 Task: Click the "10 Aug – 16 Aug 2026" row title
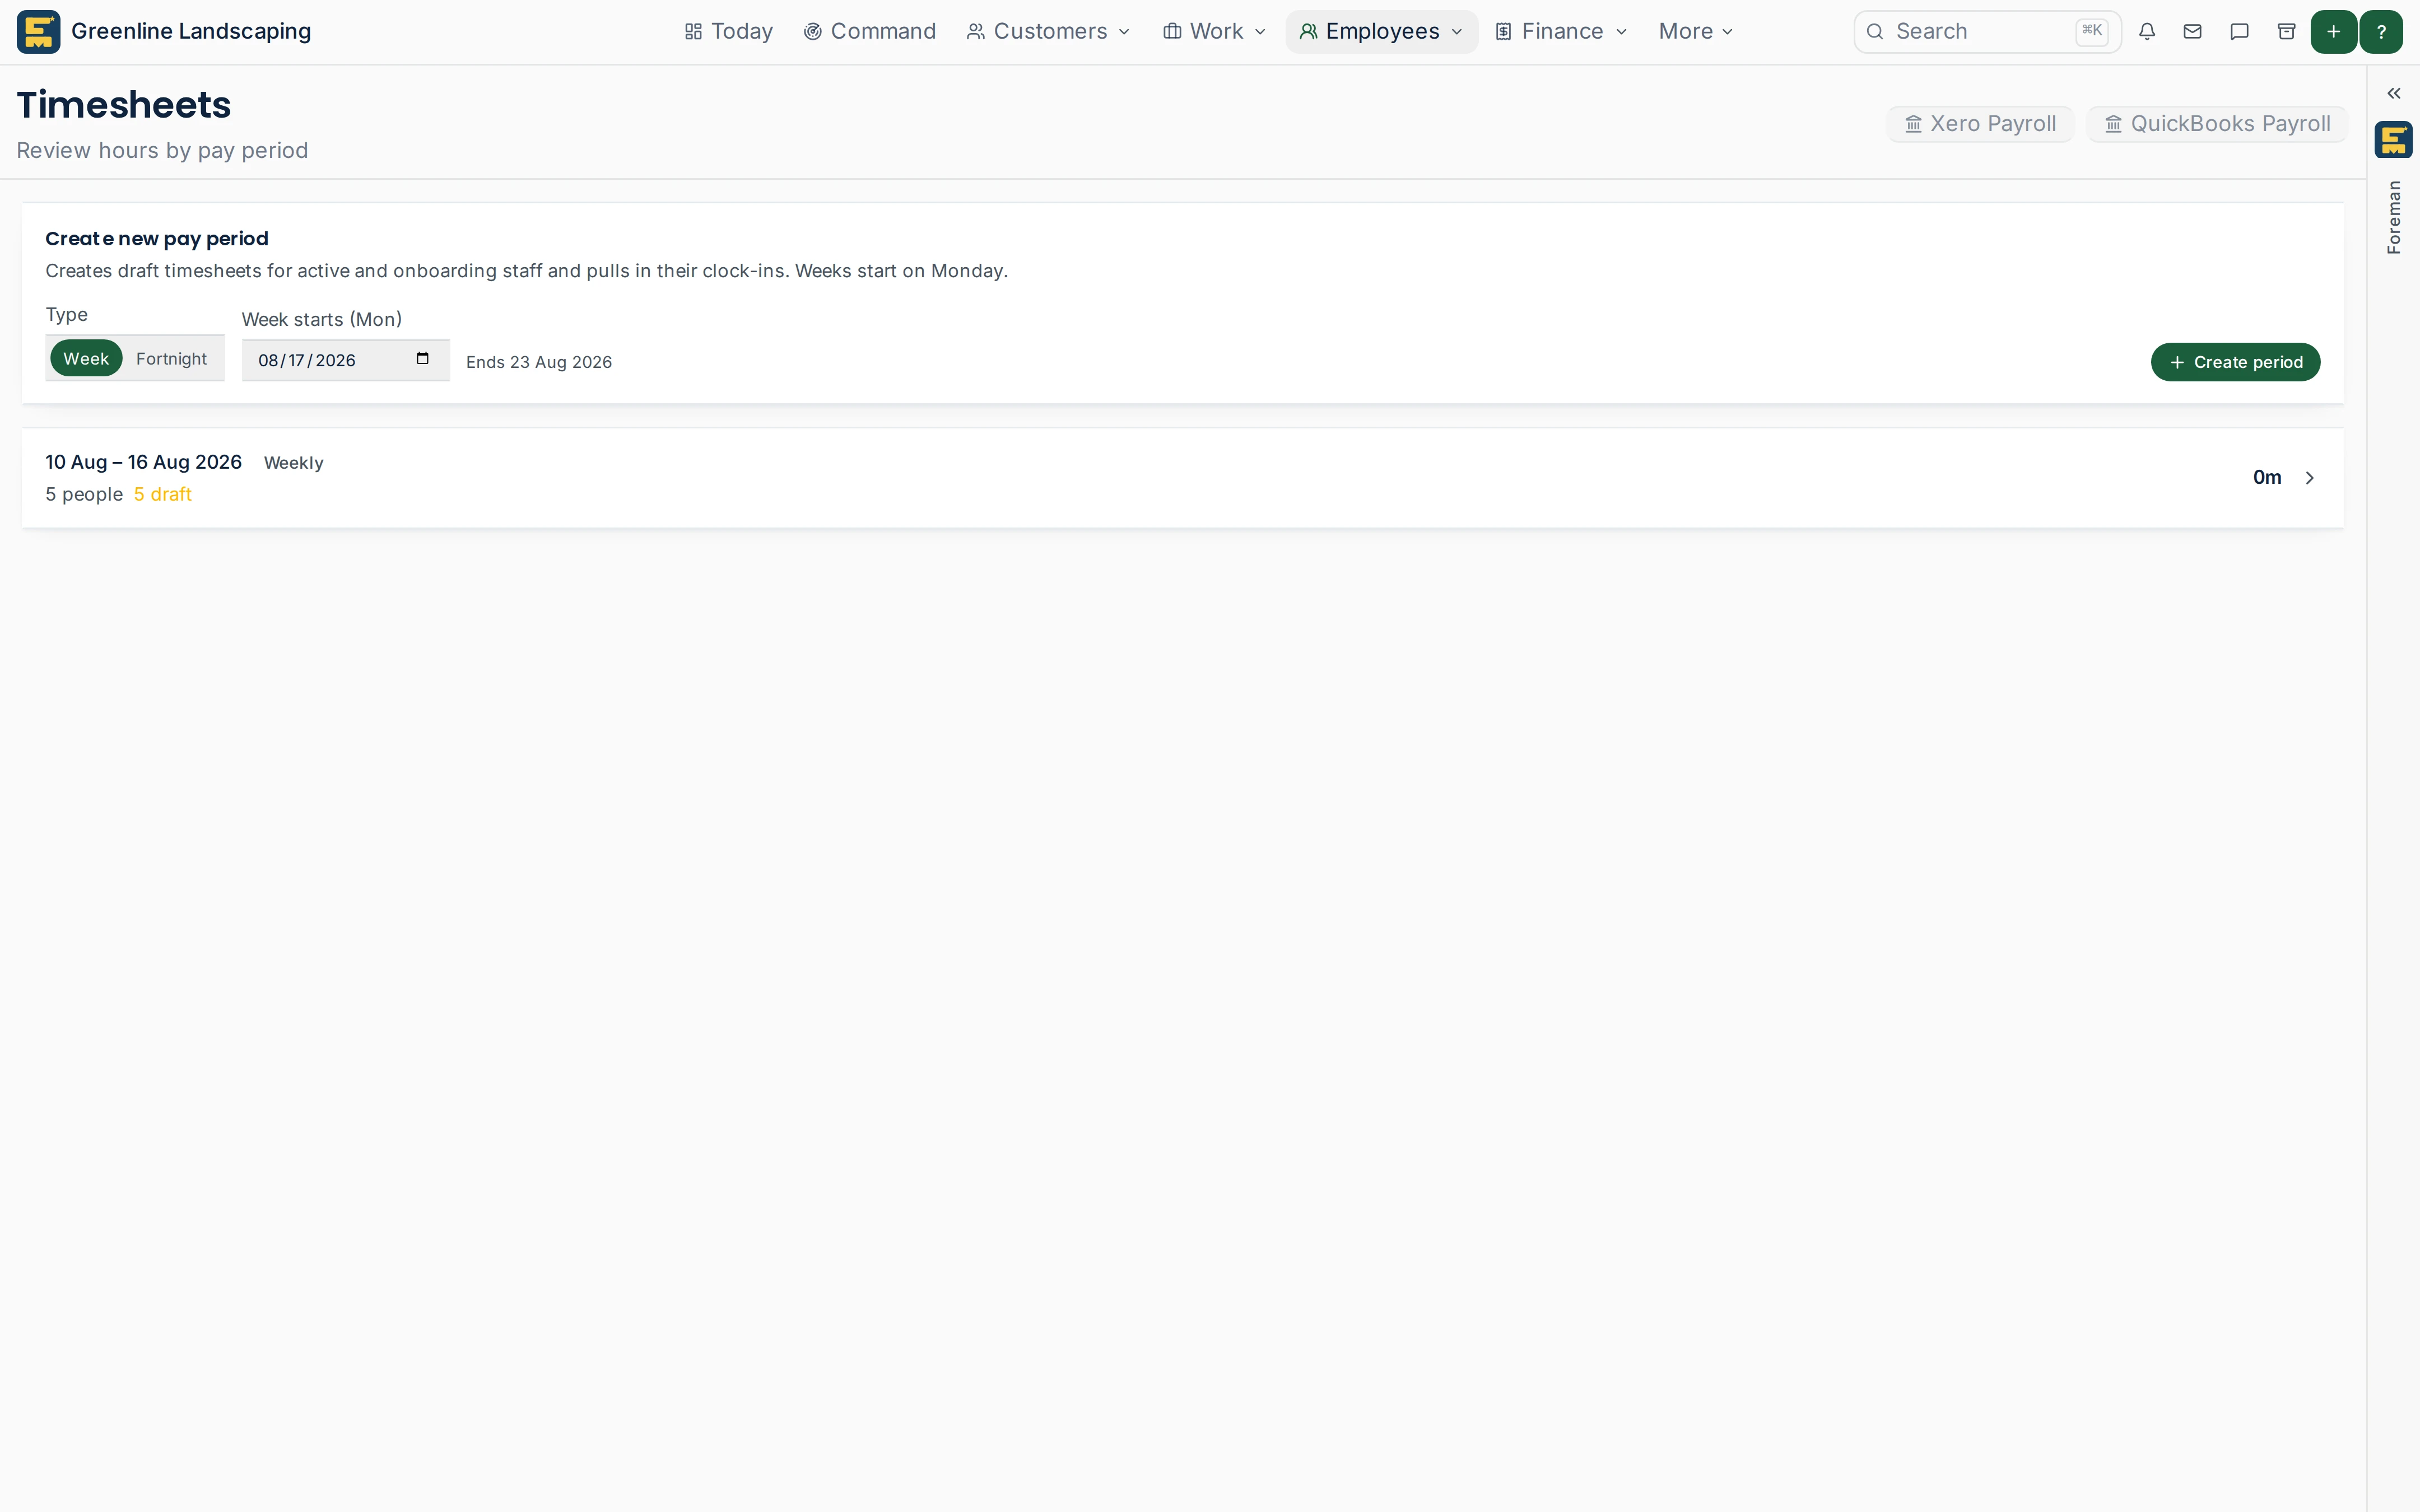pos(143,462)
